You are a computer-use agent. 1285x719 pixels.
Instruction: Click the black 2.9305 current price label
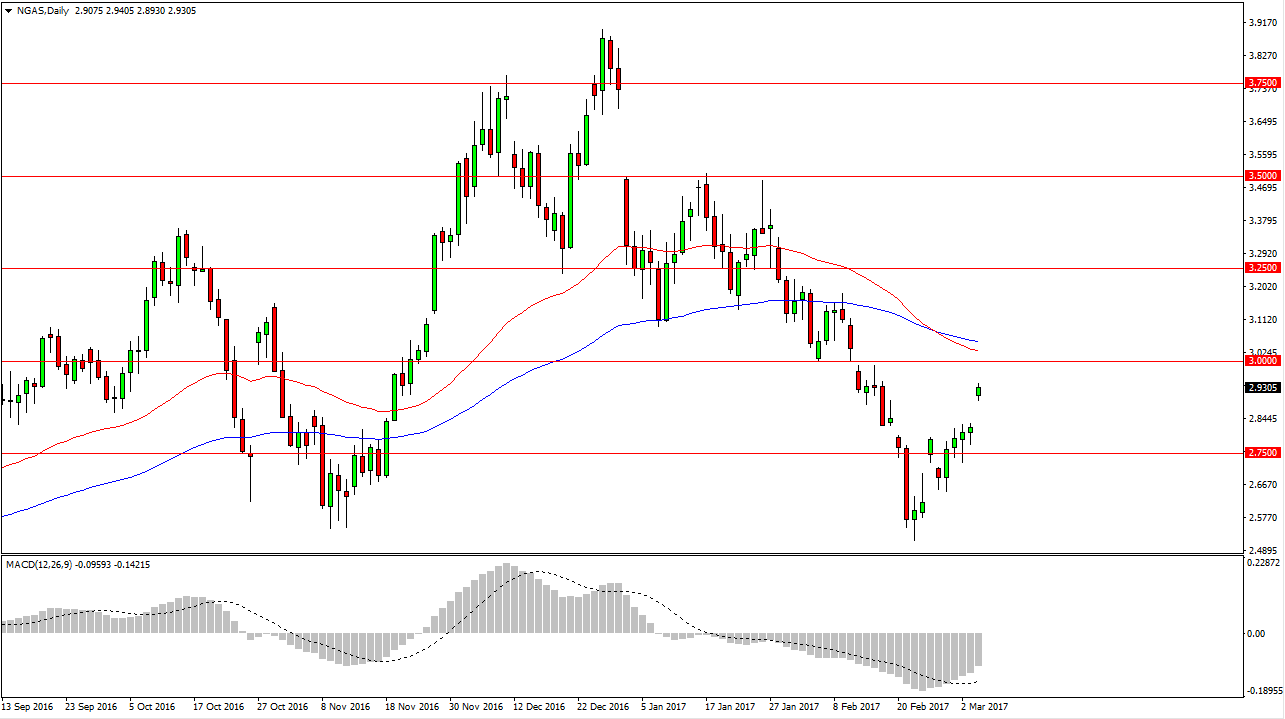coord(1263,387)
